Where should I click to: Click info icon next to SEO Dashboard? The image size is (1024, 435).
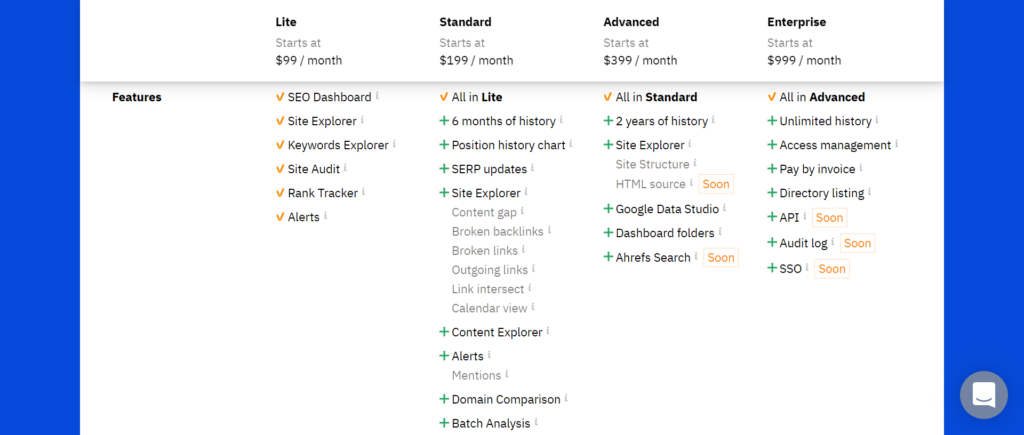point(377,95)
